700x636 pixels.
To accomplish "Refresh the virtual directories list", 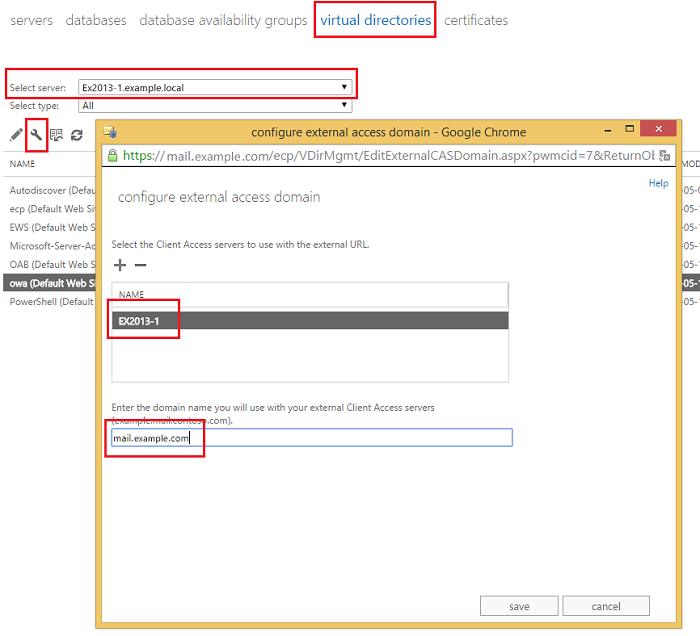I will (x=77, y=135).
